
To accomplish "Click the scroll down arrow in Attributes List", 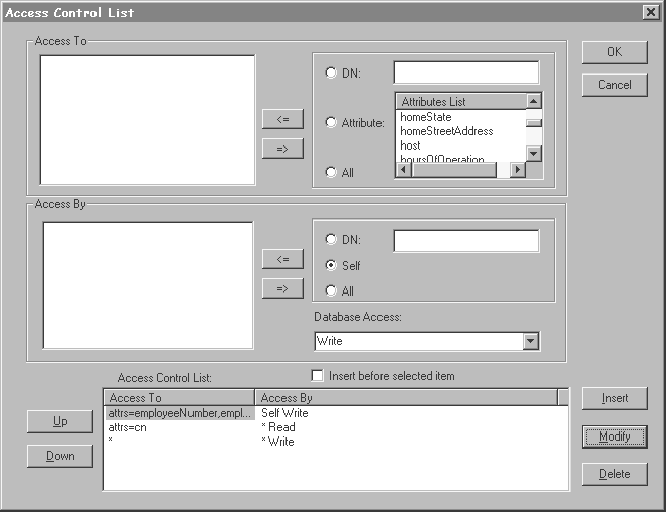I will coord(534,153).
